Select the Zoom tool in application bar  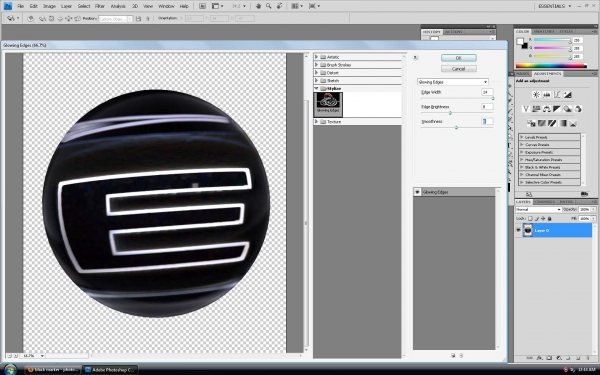(269, 6)
